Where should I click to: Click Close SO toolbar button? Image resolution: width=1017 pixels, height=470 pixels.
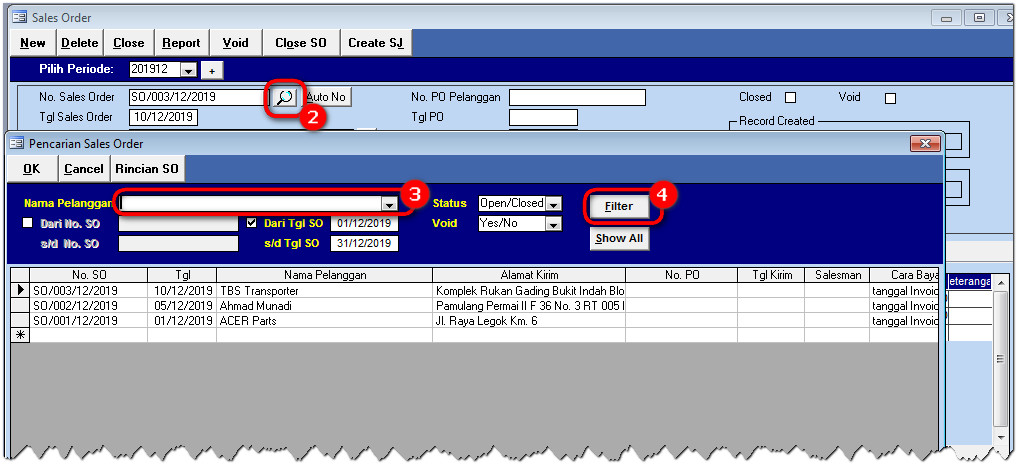click(301, 43)
